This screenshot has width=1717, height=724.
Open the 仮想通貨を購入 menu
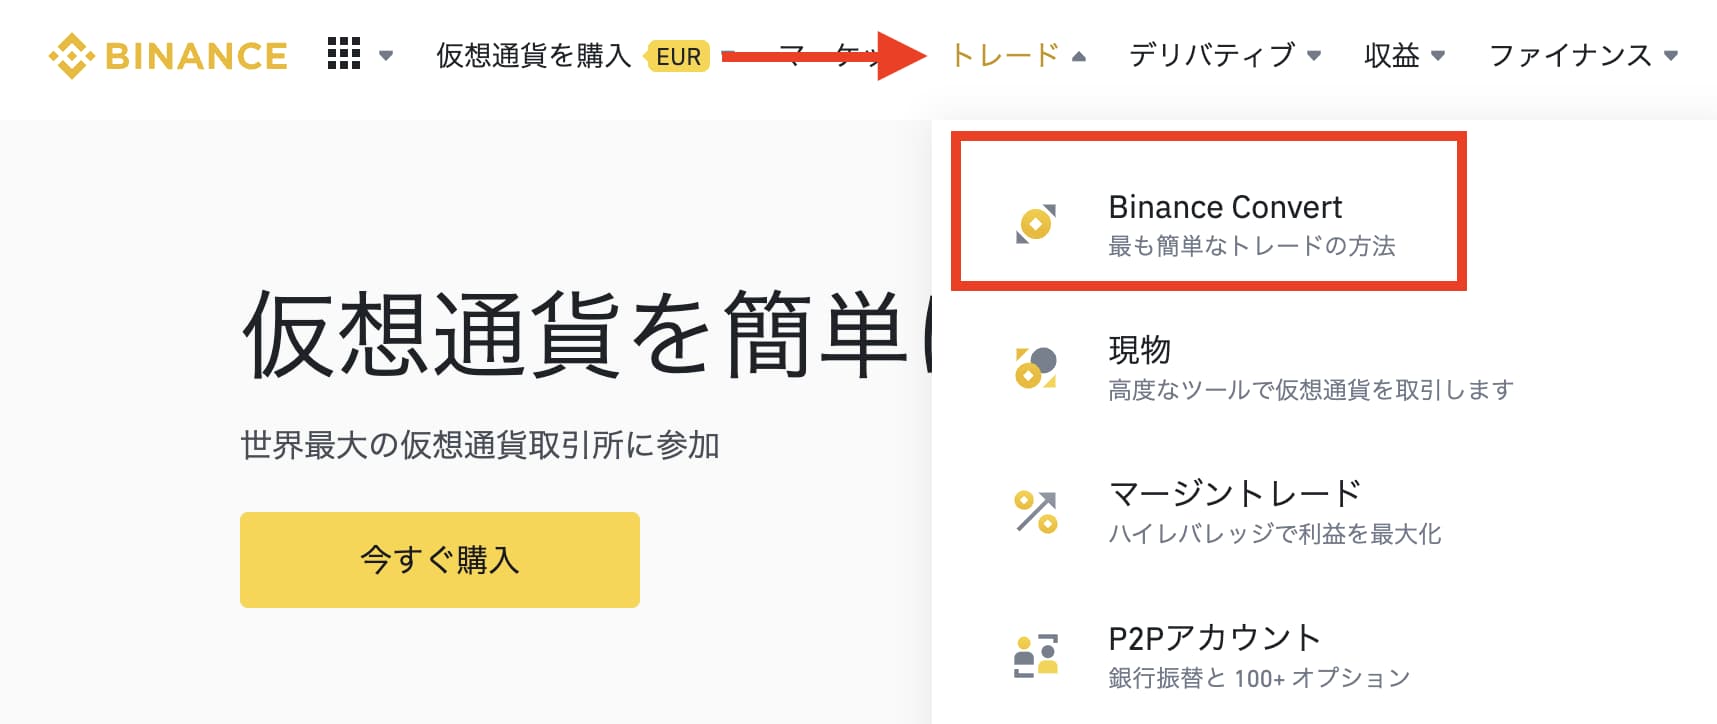pos(530,57)
